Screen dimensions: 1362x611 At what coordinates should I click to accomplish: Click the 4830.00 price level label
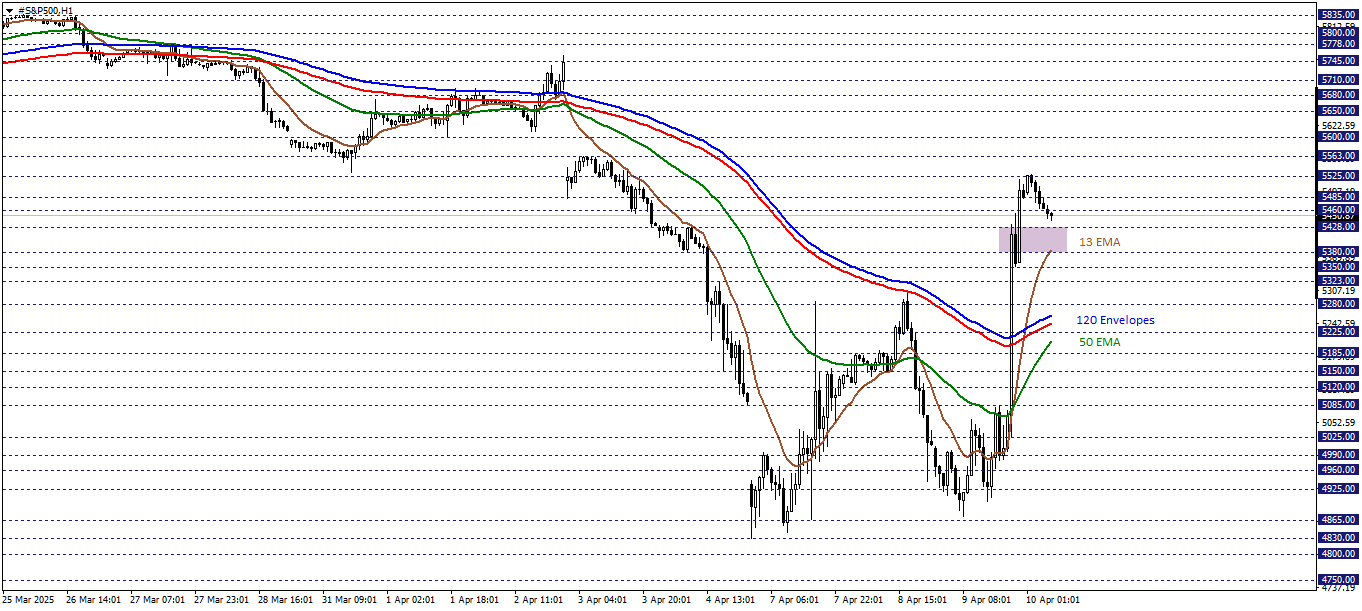[1338, 538]
